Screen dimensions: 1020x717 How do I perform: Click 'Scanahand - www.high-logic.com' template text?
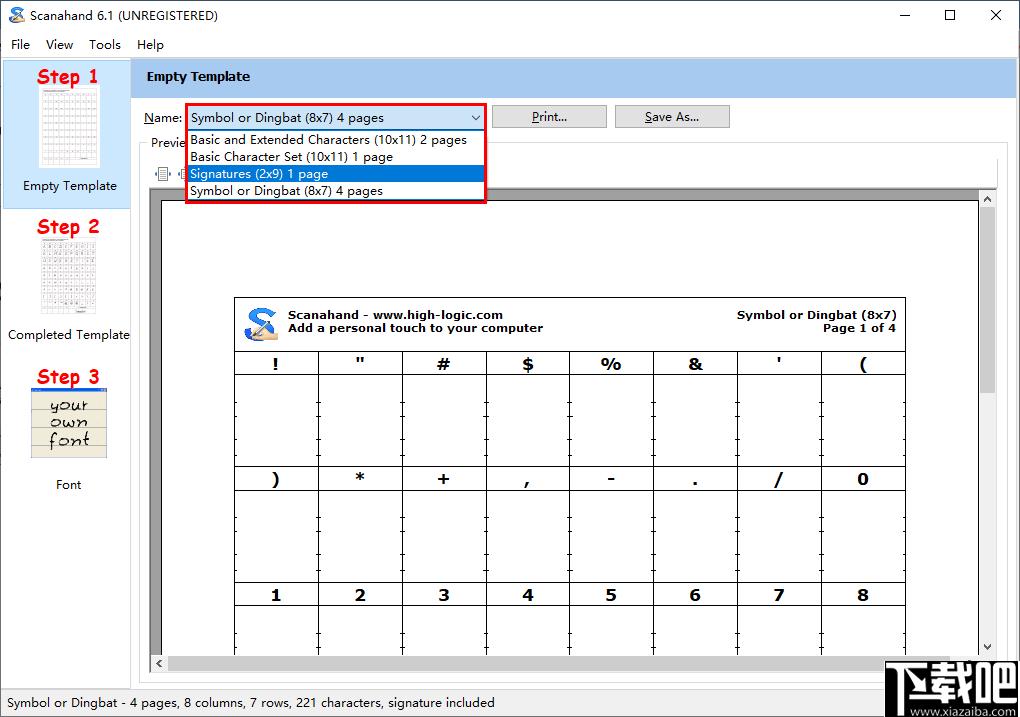(x=395, y=315)
